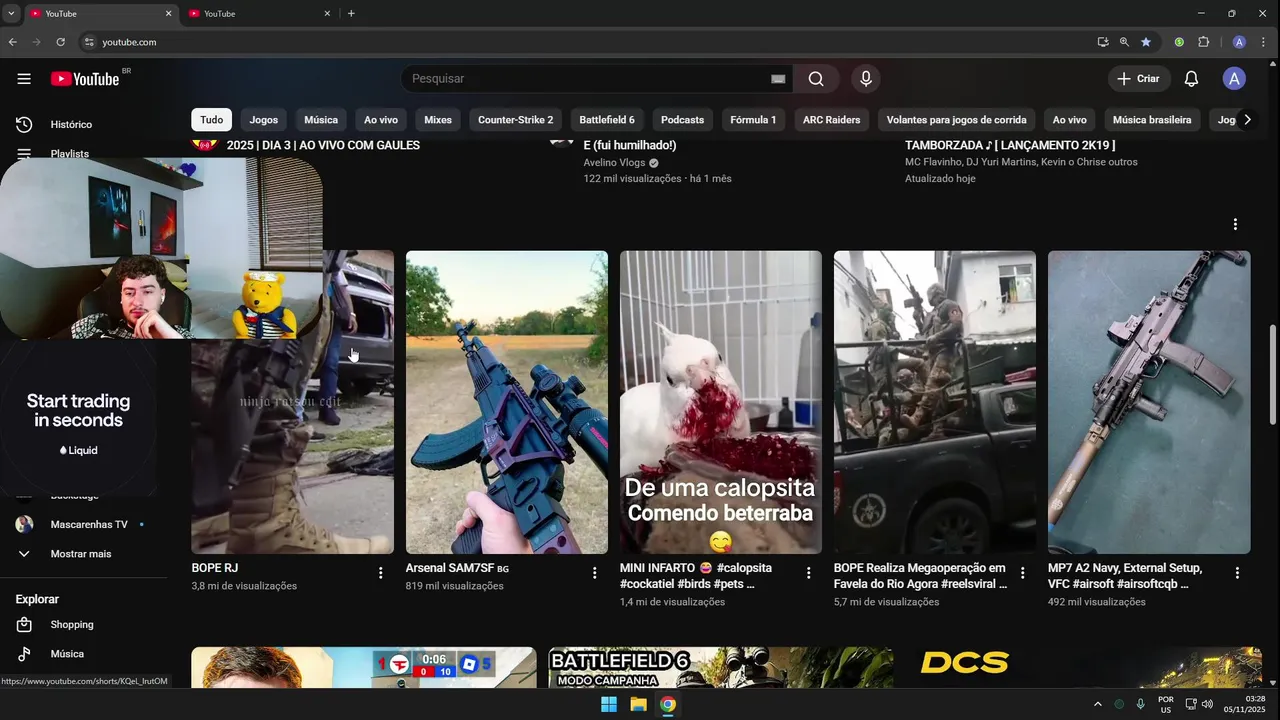Open the BOPE RJ short title
1280x720 pixels.
point(215,568)
